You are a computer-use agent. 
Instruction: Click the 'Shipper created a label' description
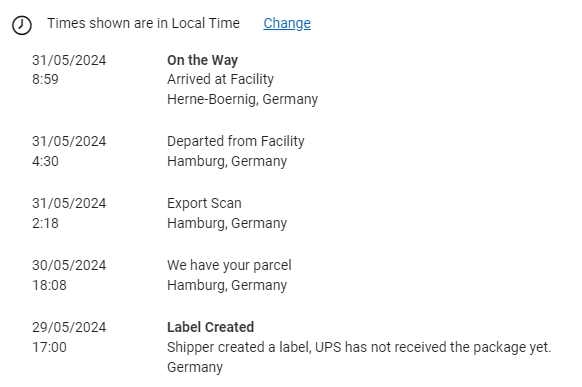[359, 347]
